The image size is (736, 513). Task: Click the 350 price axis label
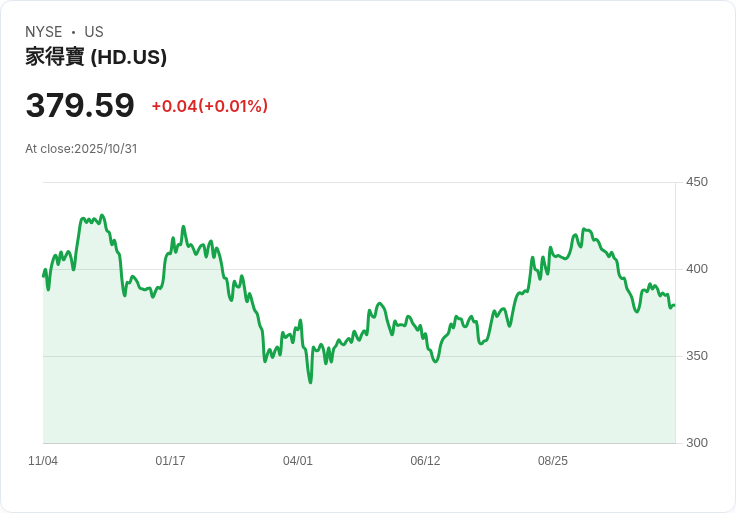(x=697, y=356)
